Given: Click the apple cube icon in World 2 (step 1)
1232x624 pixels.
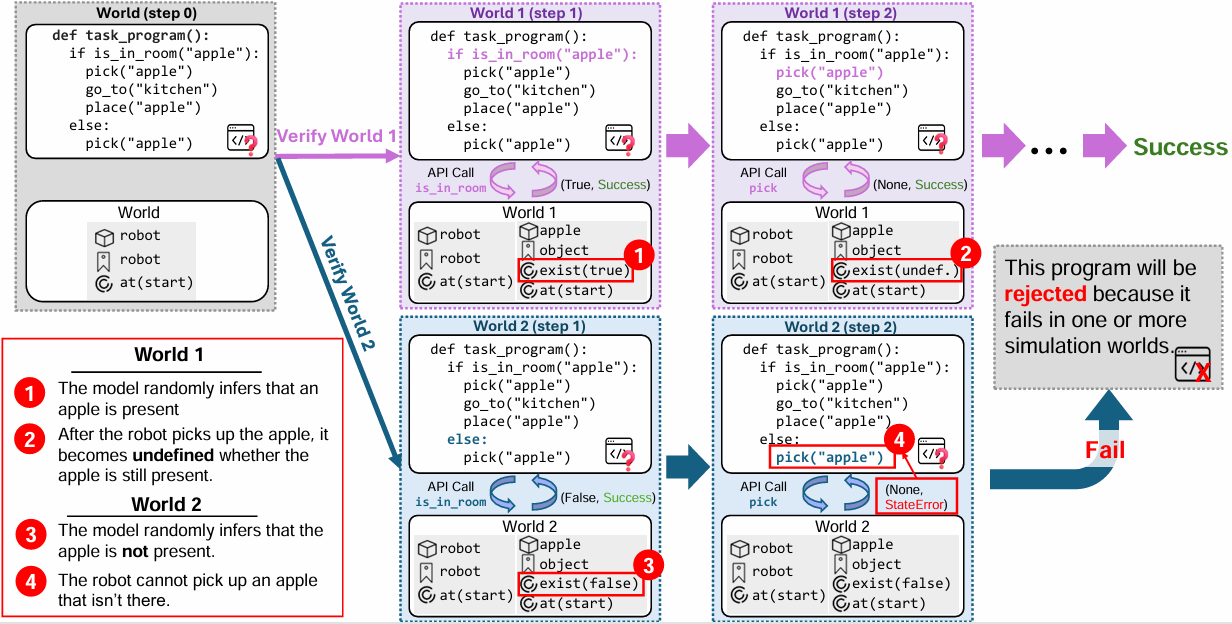Looking at the screenshot, I should pos(529,545).
